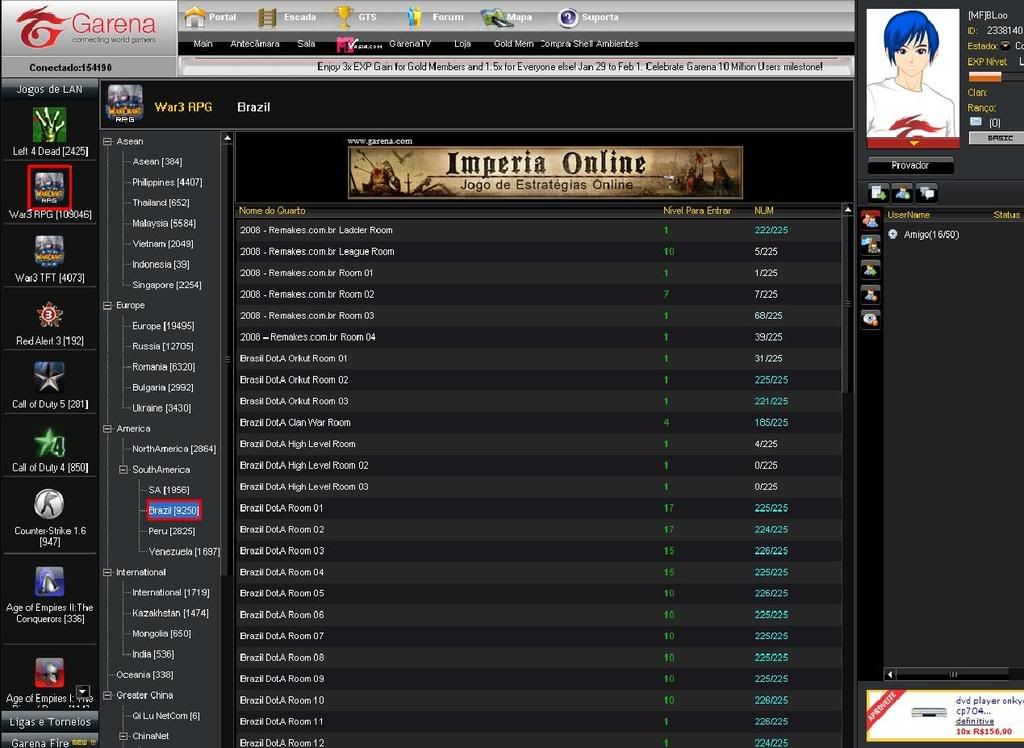Open the GarenaTV menu tab

[x=410, y=44]
